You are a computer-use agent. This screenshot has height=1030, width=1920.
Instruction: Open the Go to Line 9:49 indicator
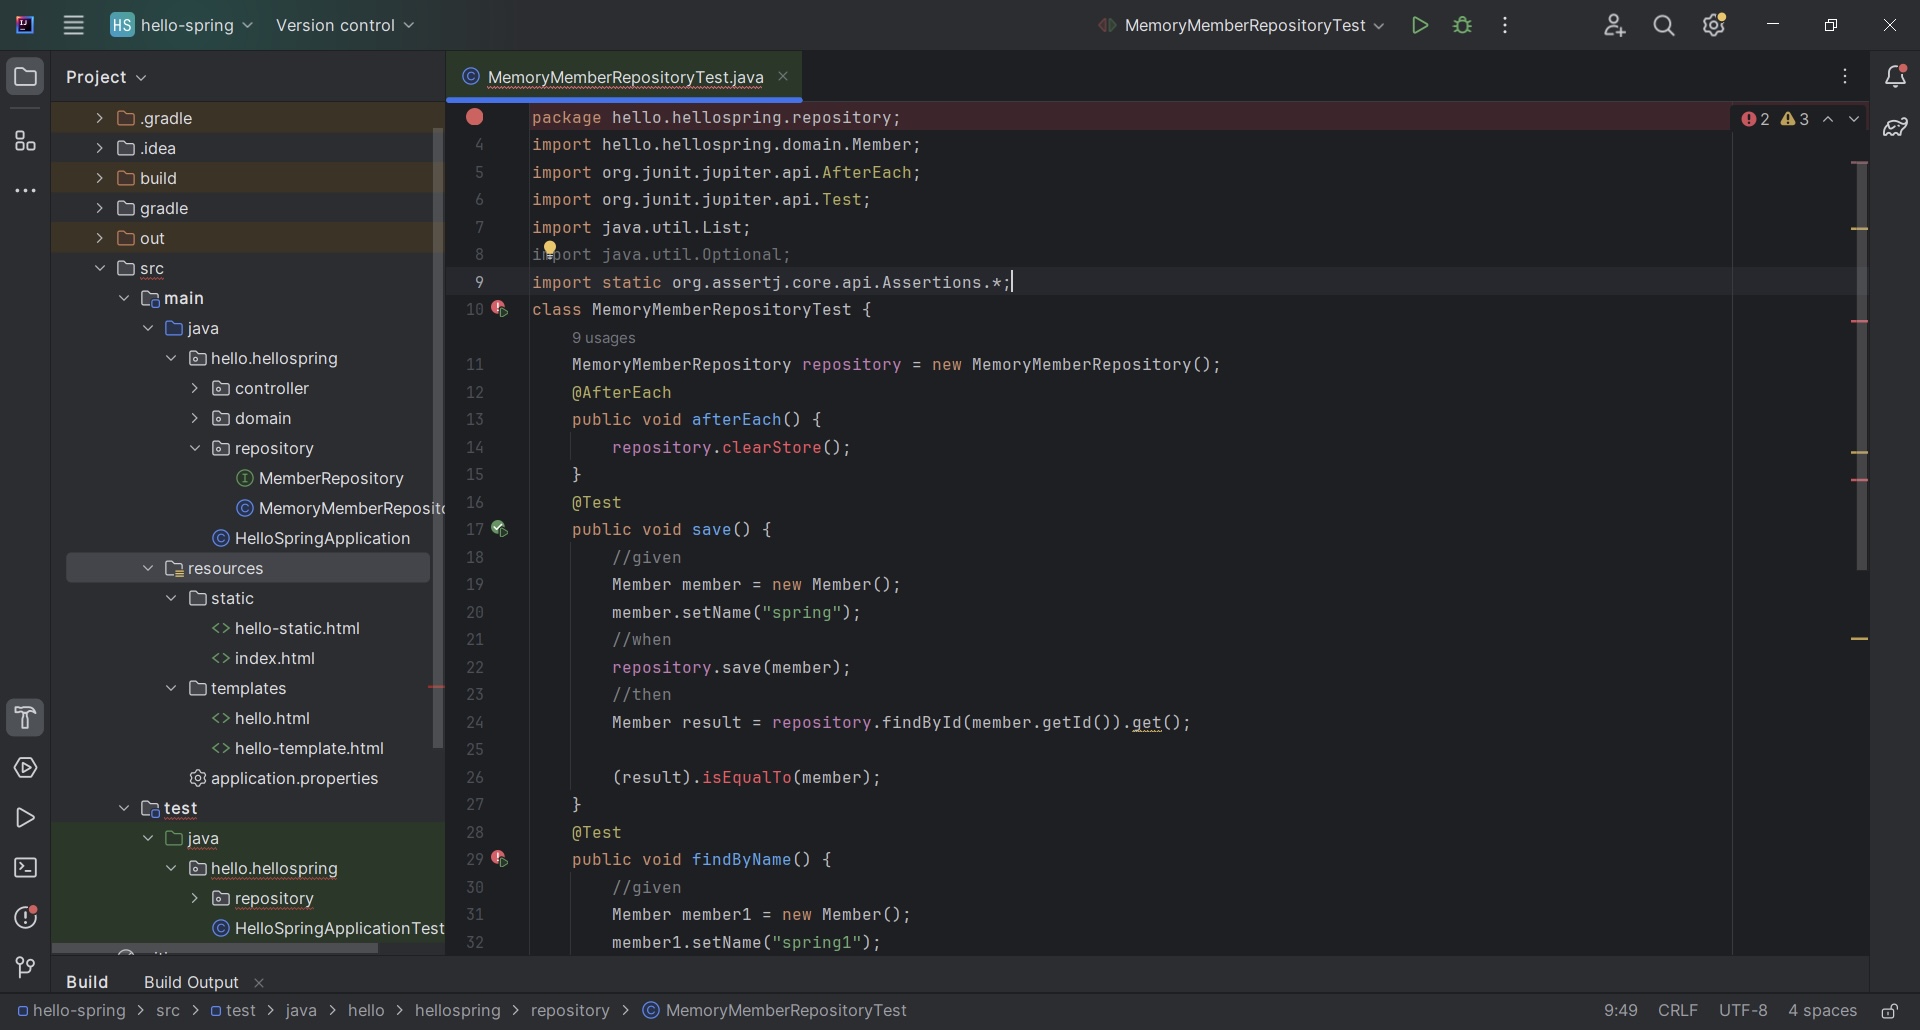(x=1621, y=1011)
